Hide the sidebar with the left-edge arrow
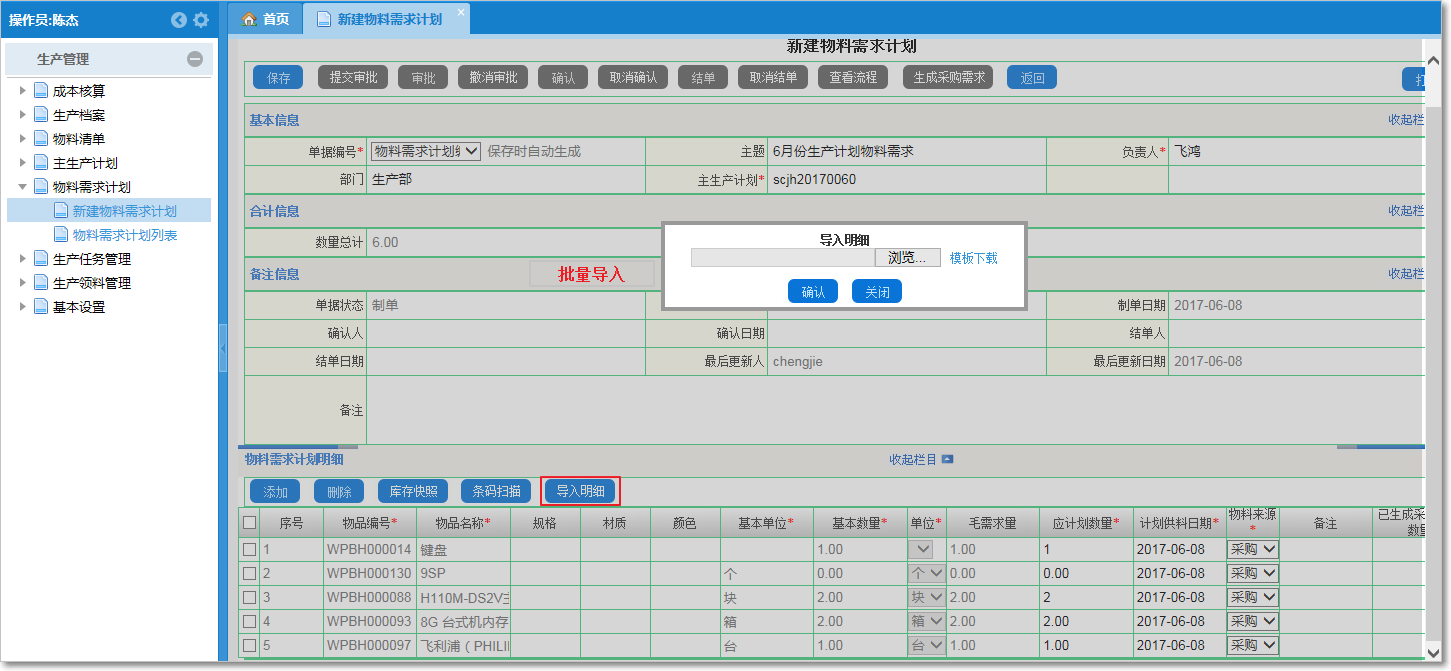This screenshot has height=671, width=1451. (x=224, y=348)
